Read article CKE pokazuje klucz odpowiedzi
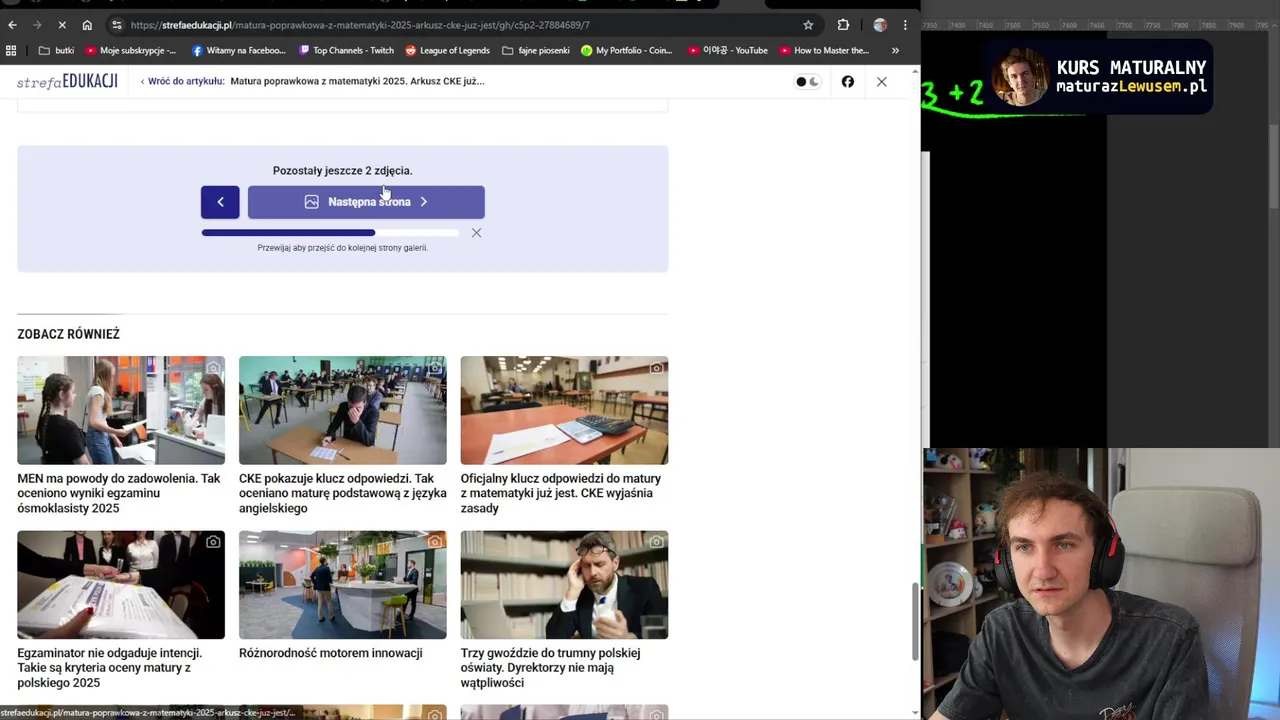Image resolution: width=1280 pixels, height=720 pixels. 343,493
